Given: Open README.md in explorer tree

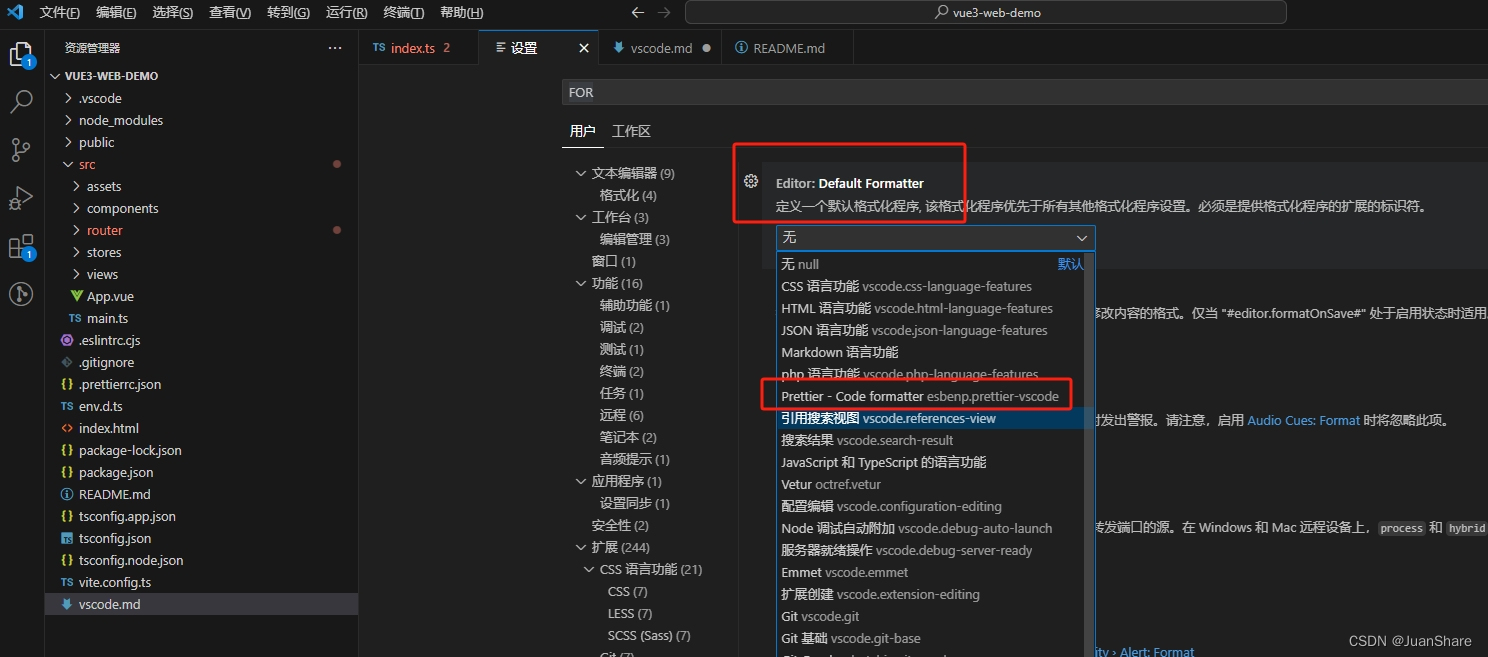Looking at the screenshot, I should [114, 494].
